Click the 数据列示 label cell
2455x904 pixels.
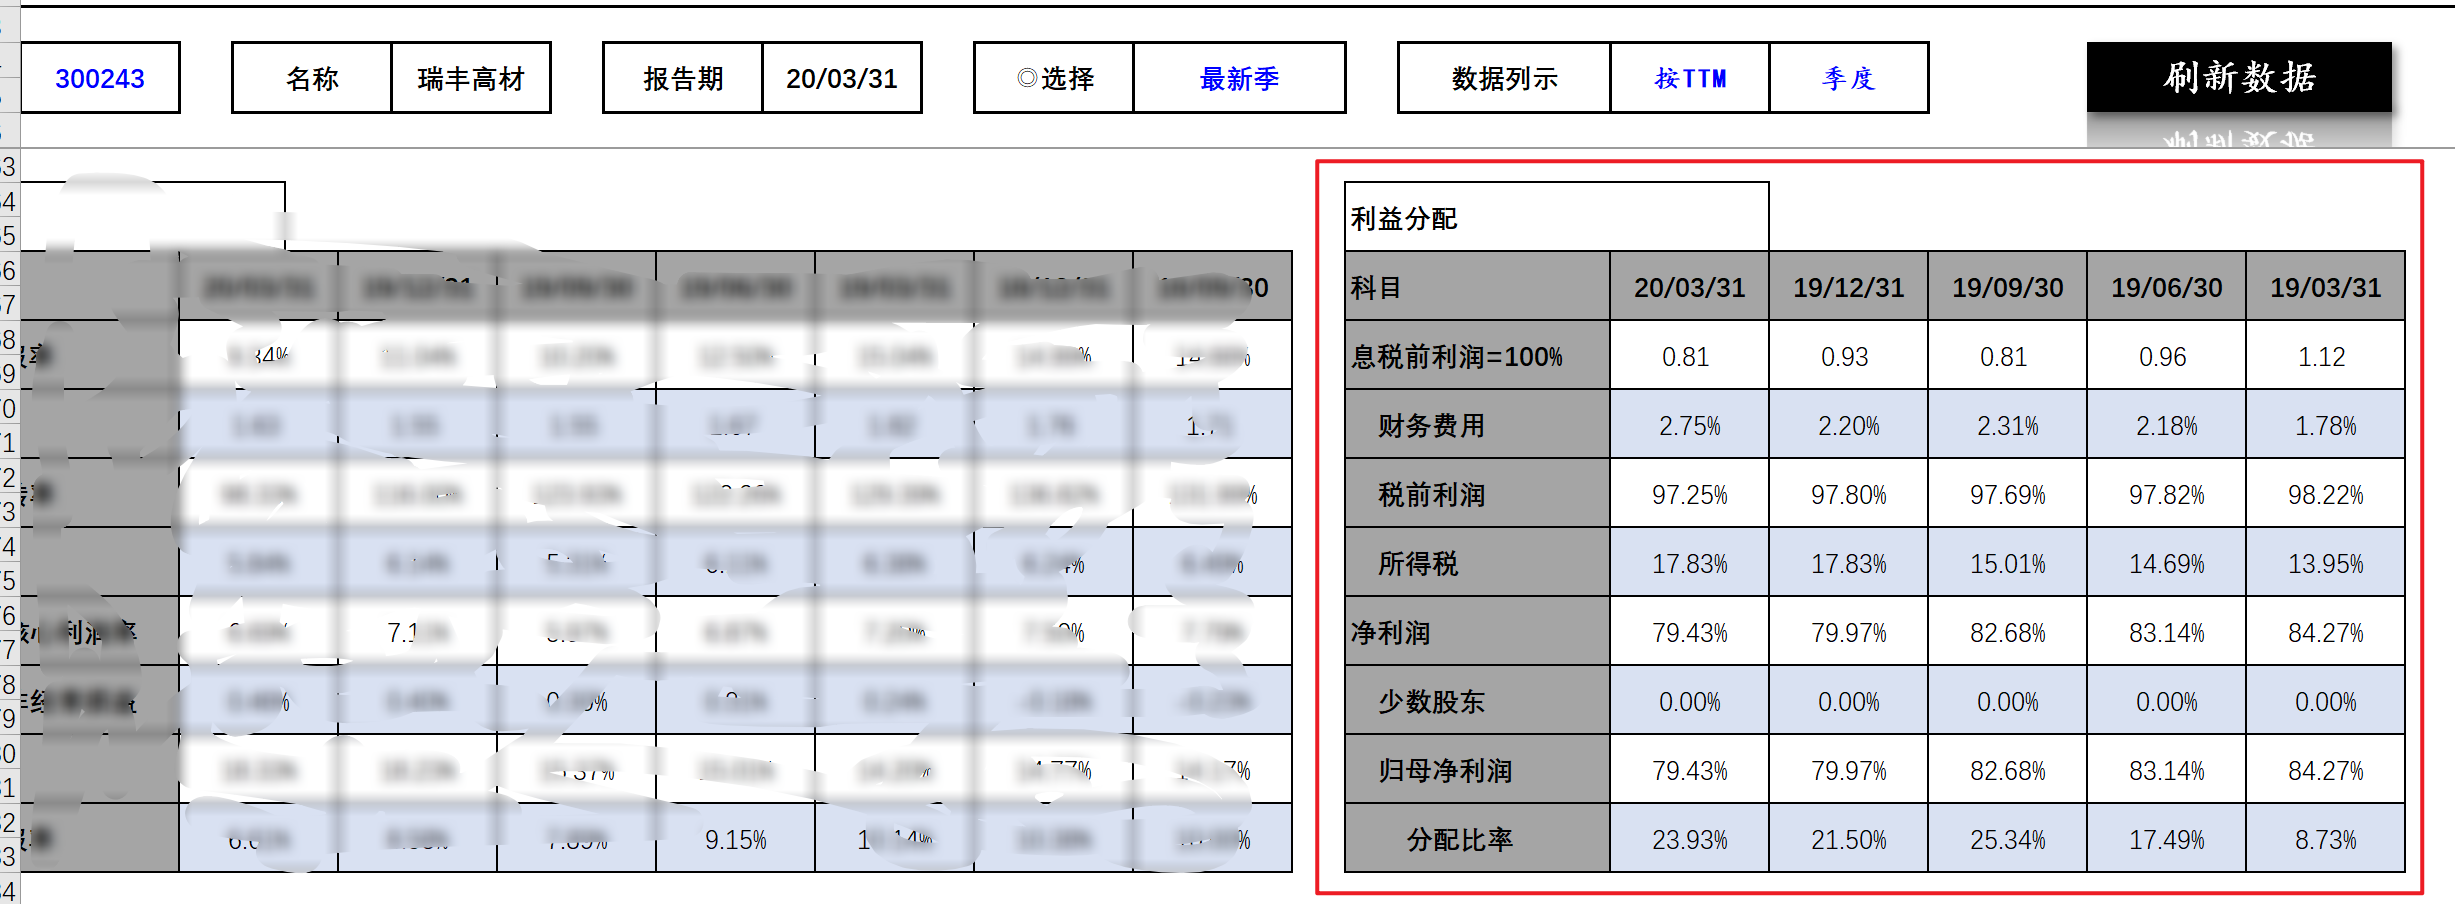(x=1504, y=78)
